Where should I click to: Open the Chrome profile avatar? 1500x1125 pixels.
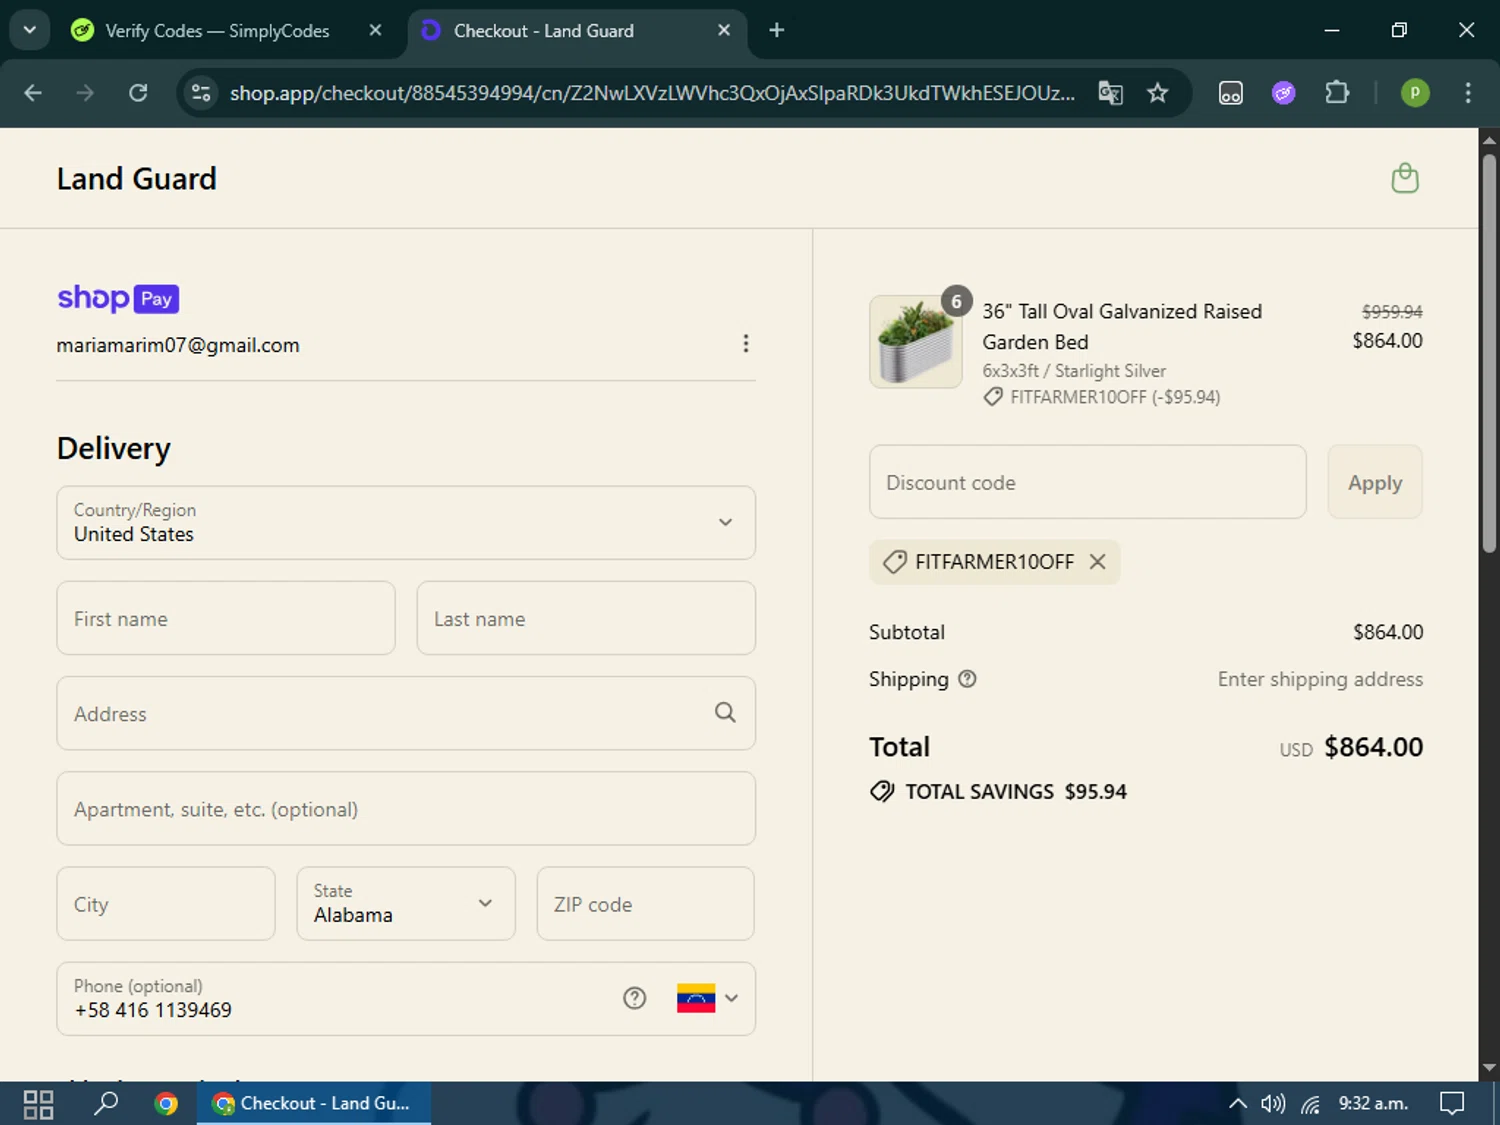click(1414, 93)
